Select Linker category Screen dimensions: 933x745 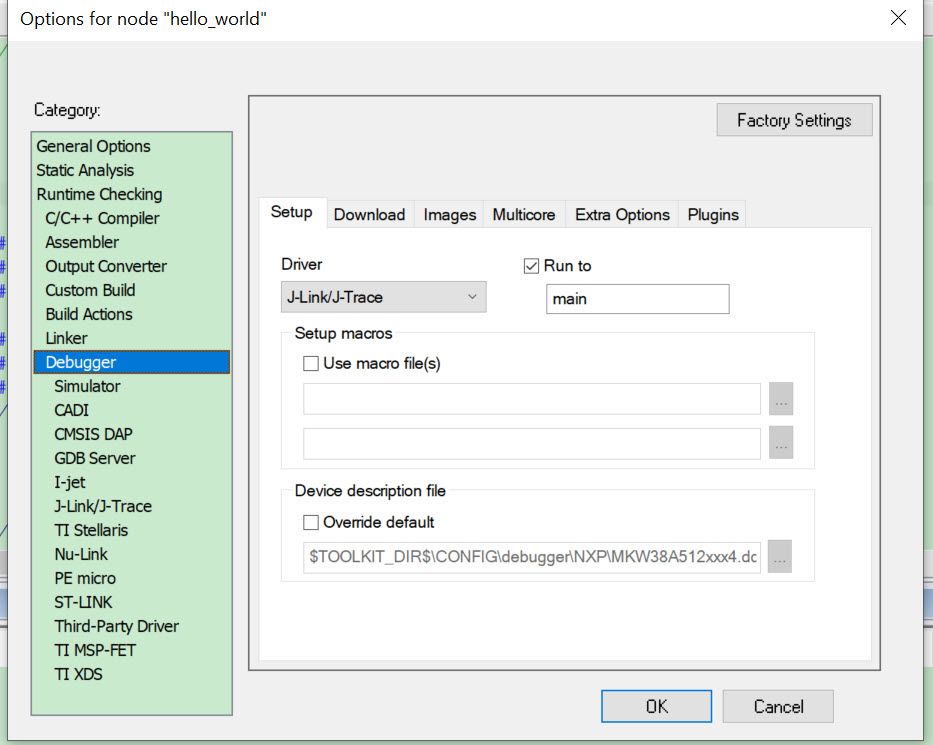click(x=67, y=339)
